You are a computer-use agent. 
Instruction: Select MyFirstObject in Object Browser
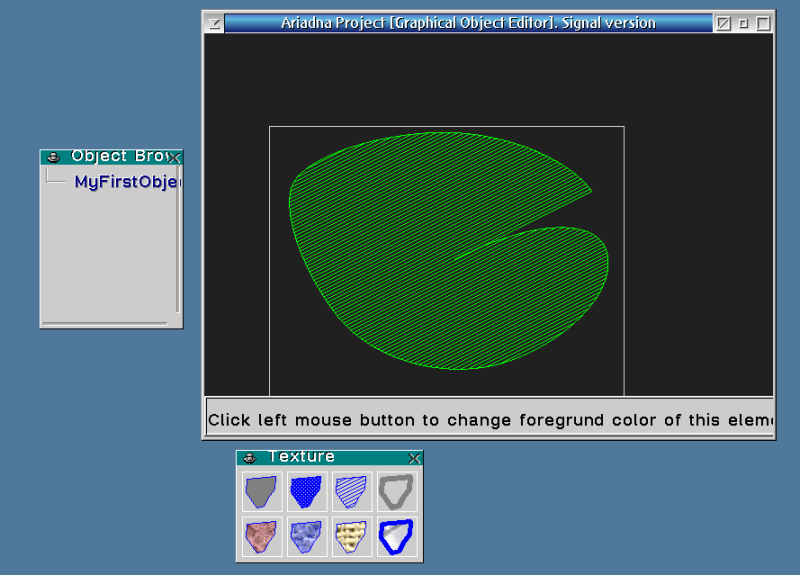coord(127,182)
